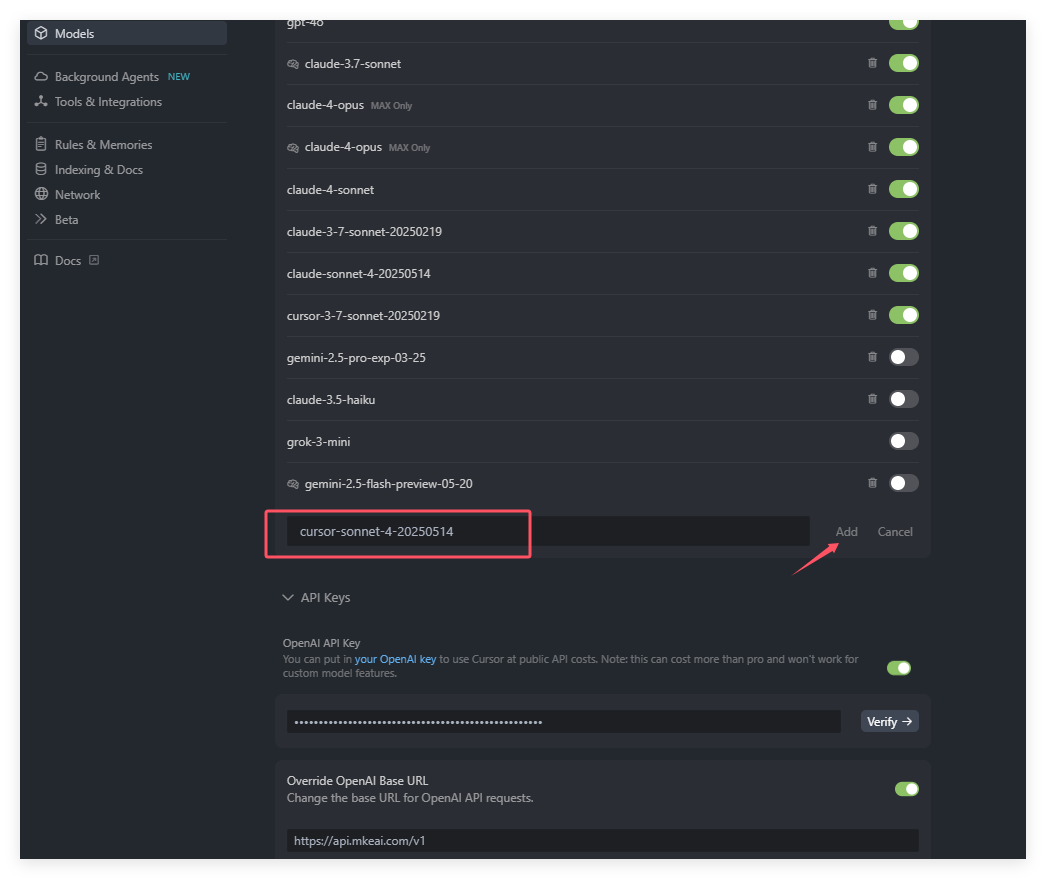
Task: Click the base URL field with api.mkeai.com
Action: click(x=602, y=841)
